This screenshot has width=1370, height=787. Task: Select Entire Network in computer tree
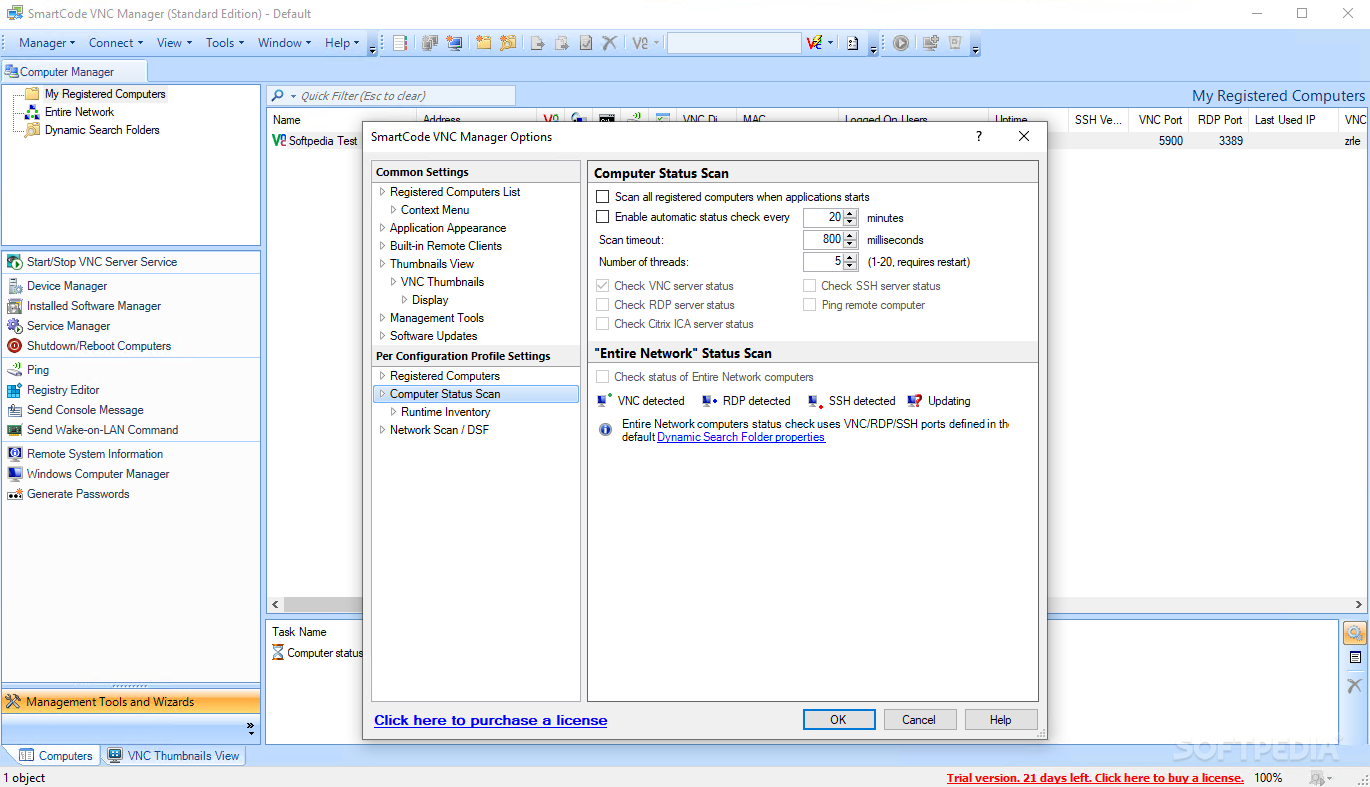(x=79, y=112)
